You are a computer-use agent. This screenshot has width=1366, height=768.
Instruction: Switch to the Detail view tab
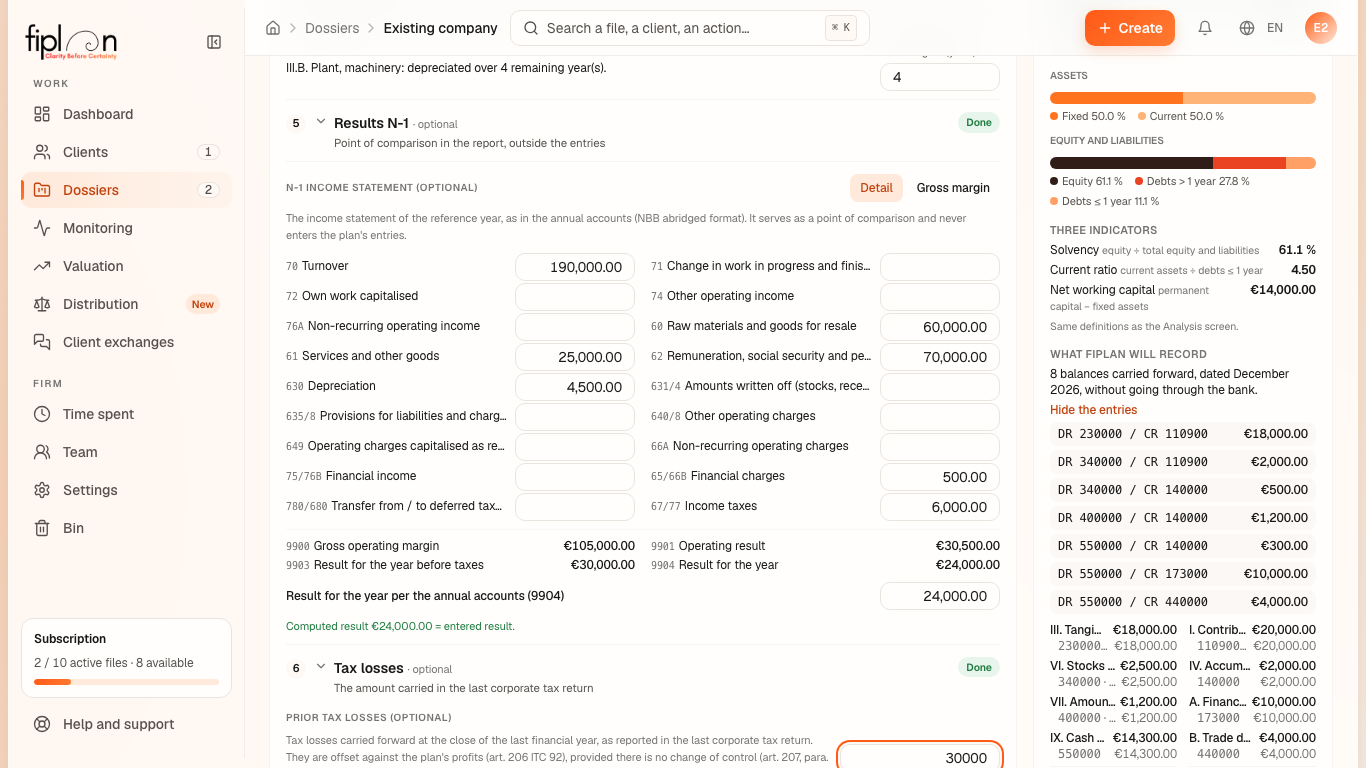pos(876,188)
